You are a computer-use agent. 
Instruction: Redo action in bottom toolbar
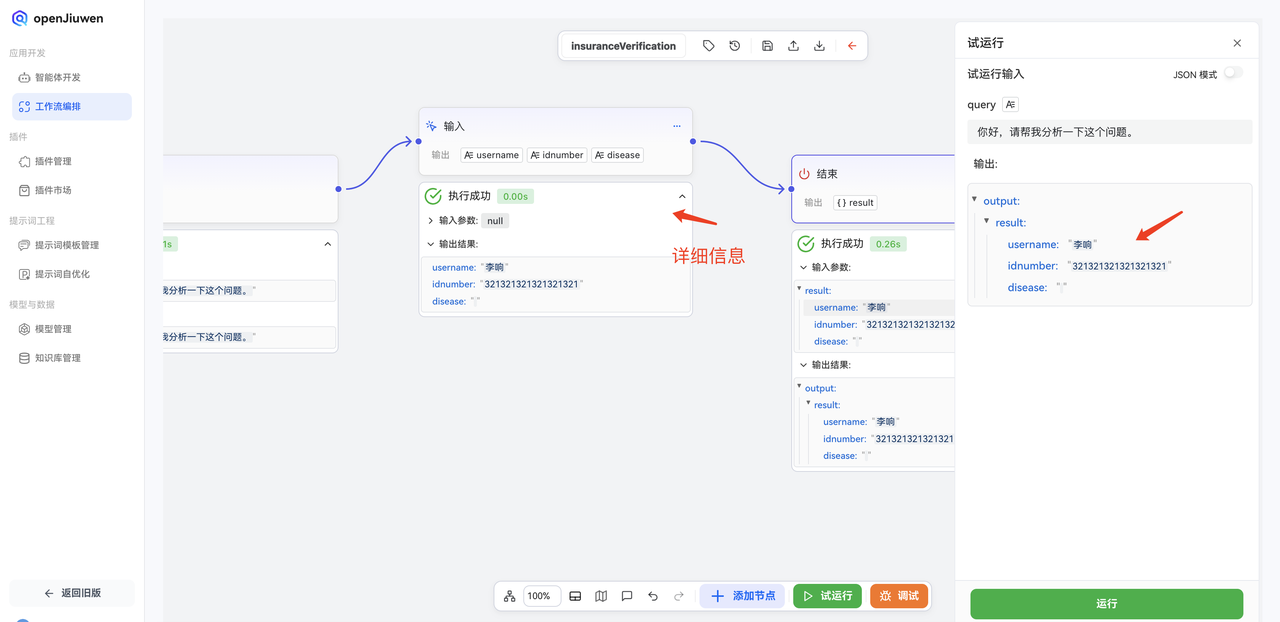(679, 596)
